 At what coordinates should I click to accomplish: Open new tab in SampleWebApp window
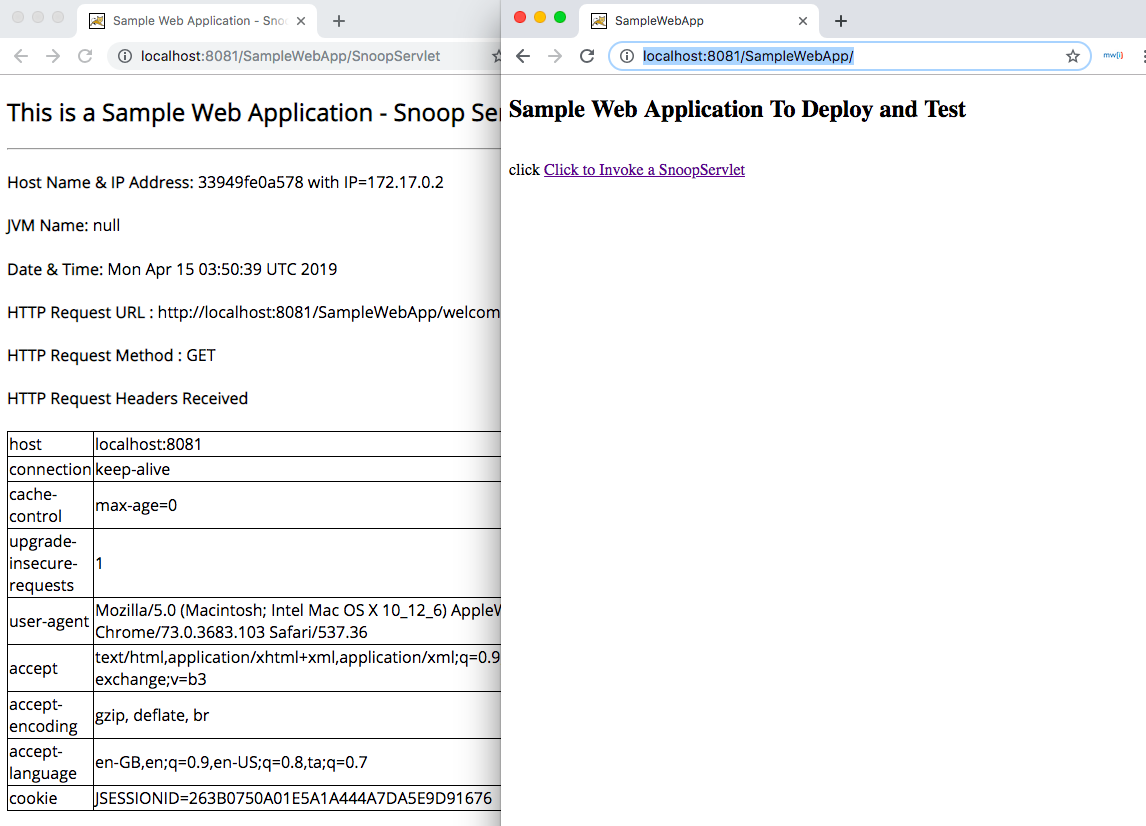[840, 21]
